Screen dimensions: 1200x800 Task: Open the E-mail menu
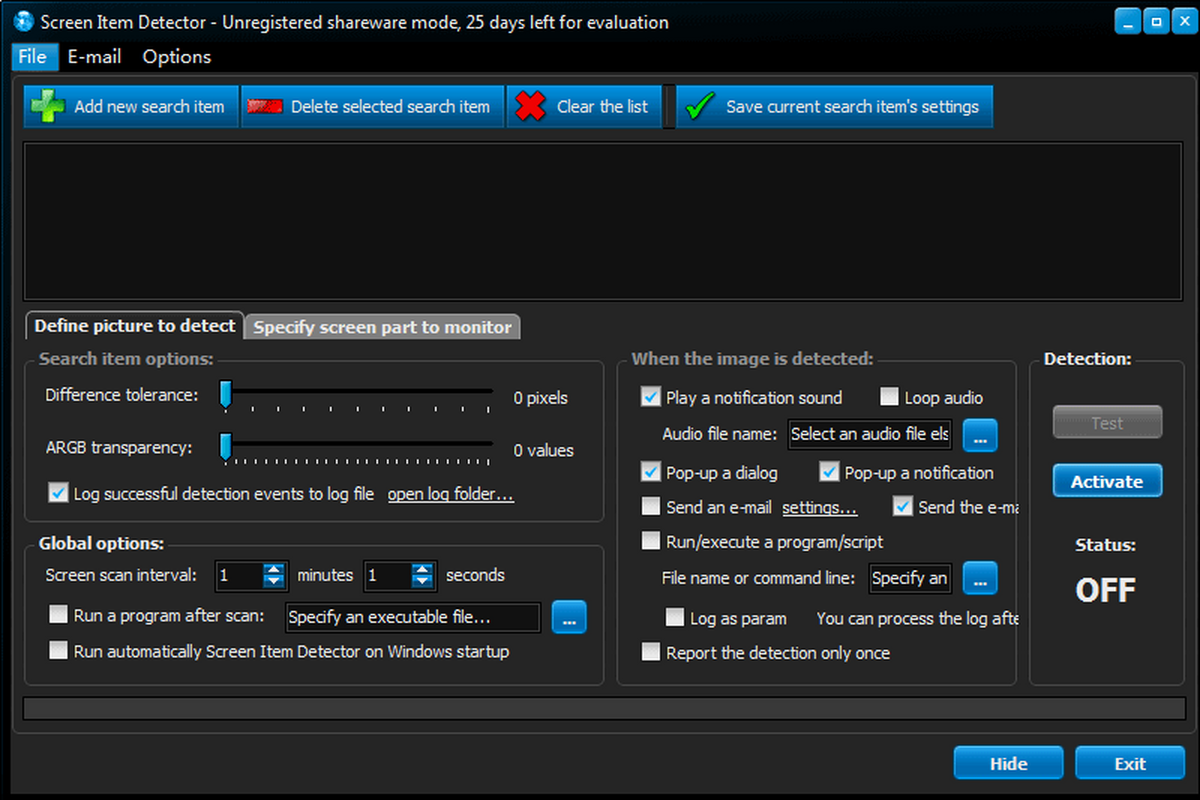point(95,57)
